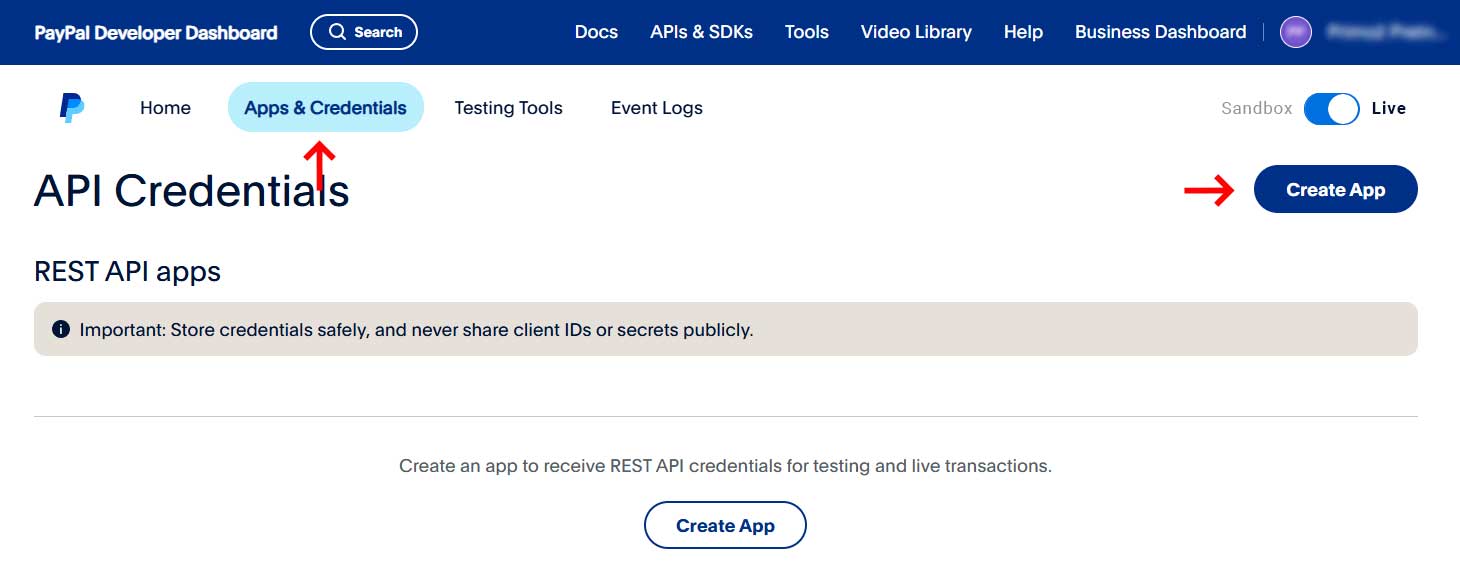Image resolution: width=1460 pixels, height=568 pixels.
Task: Open the Search box in header
Action: 364,32
